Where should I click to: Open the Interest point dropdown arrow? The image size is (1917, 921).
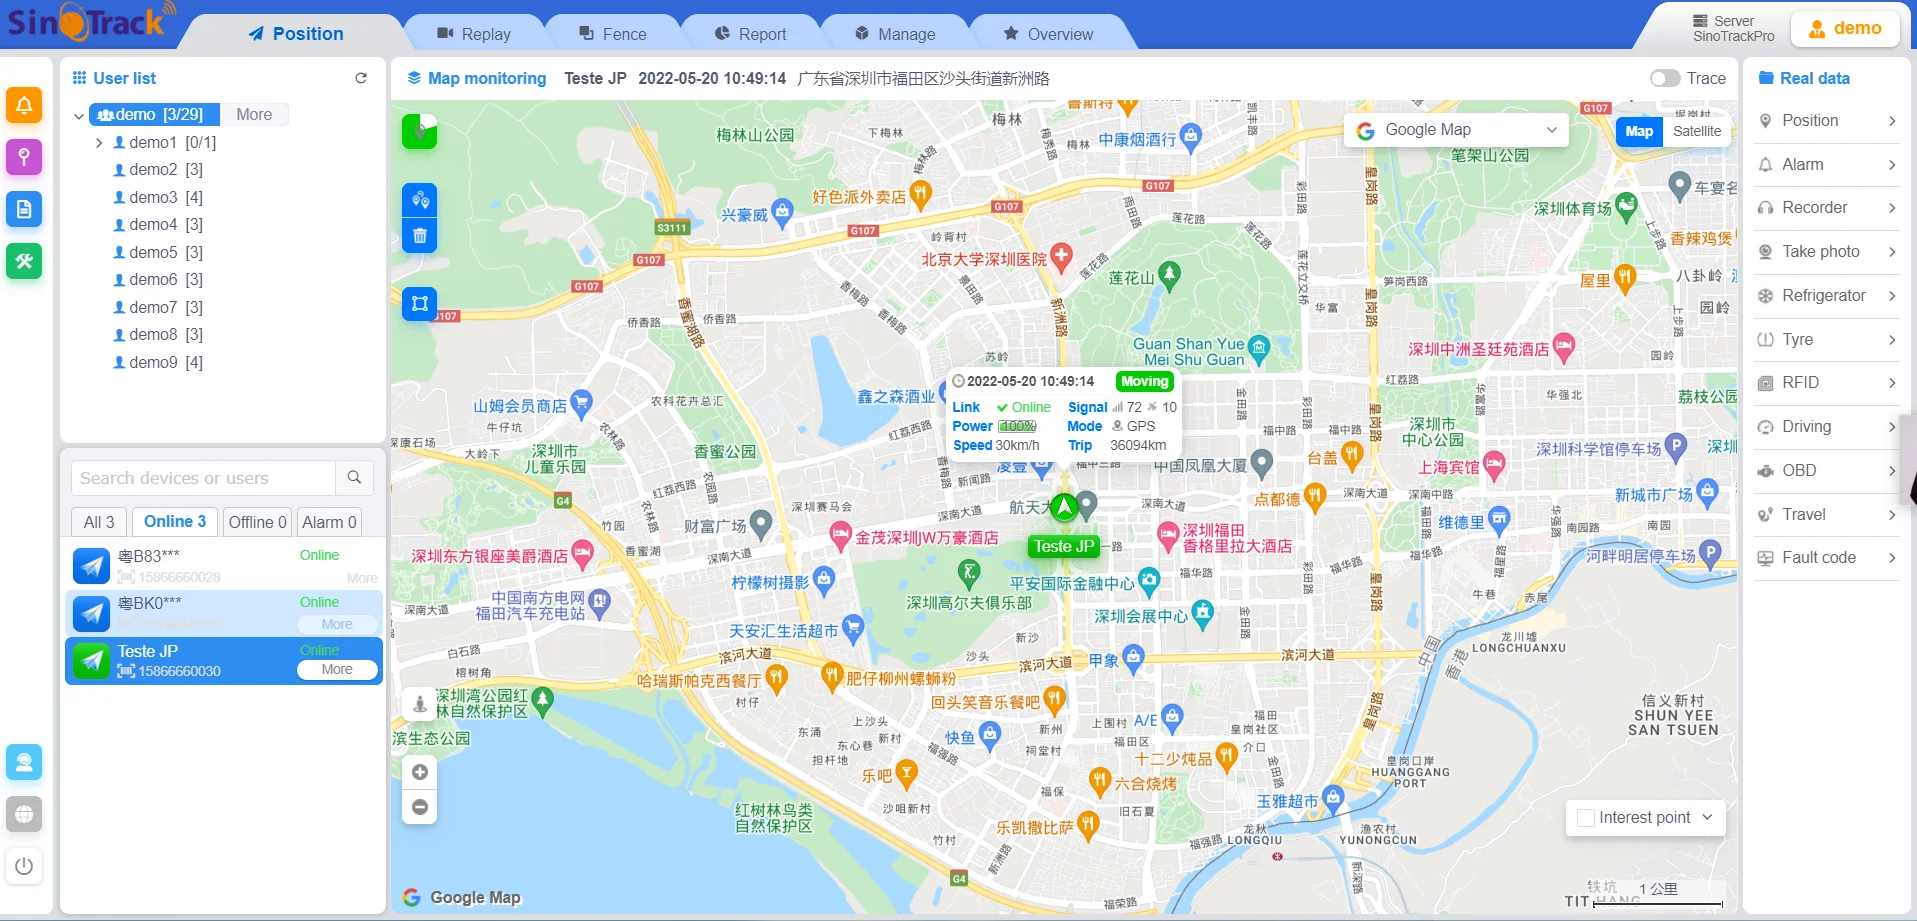point(1707,817)
